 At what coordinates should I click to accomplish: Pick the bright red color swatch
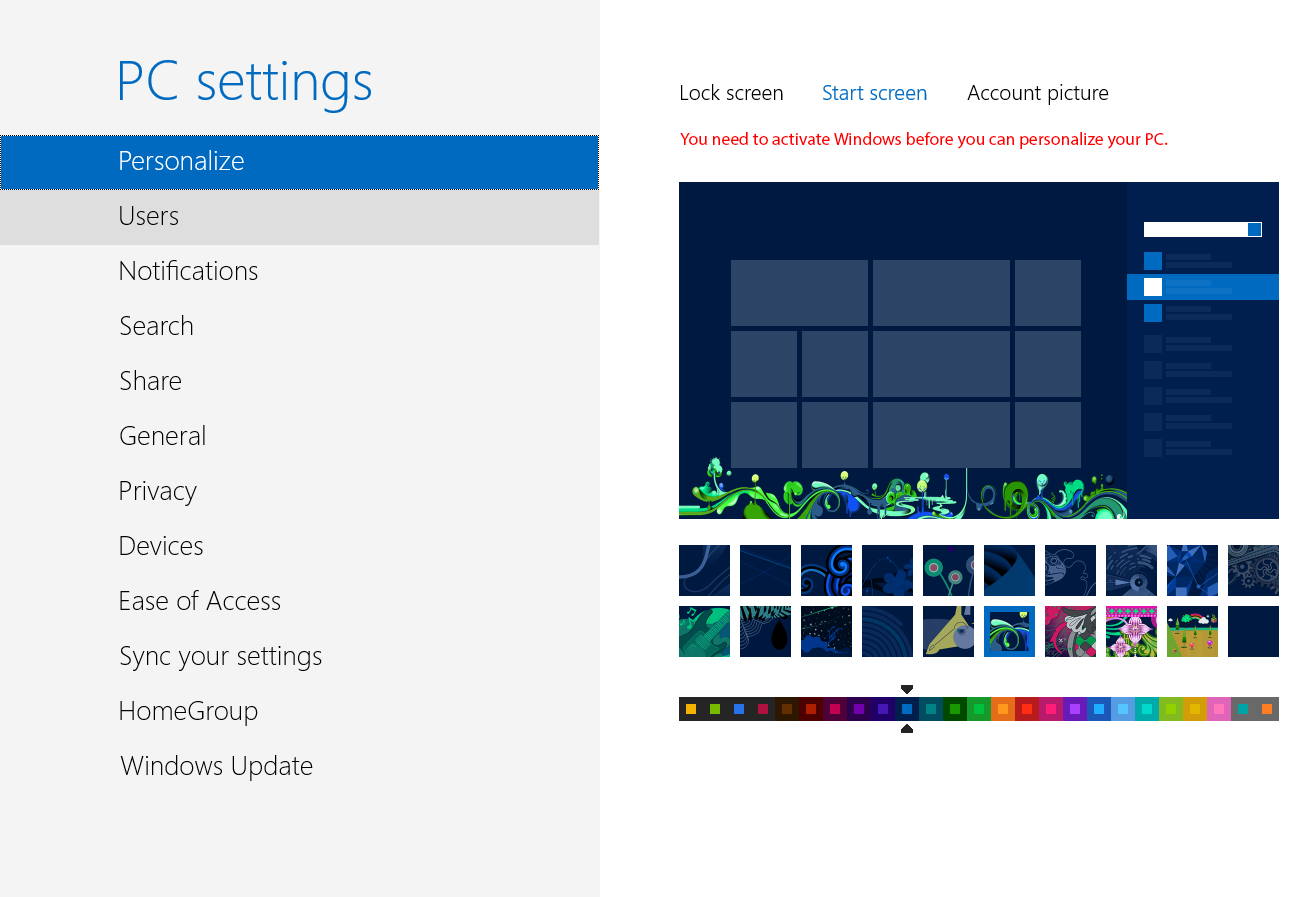[1027, 709]
